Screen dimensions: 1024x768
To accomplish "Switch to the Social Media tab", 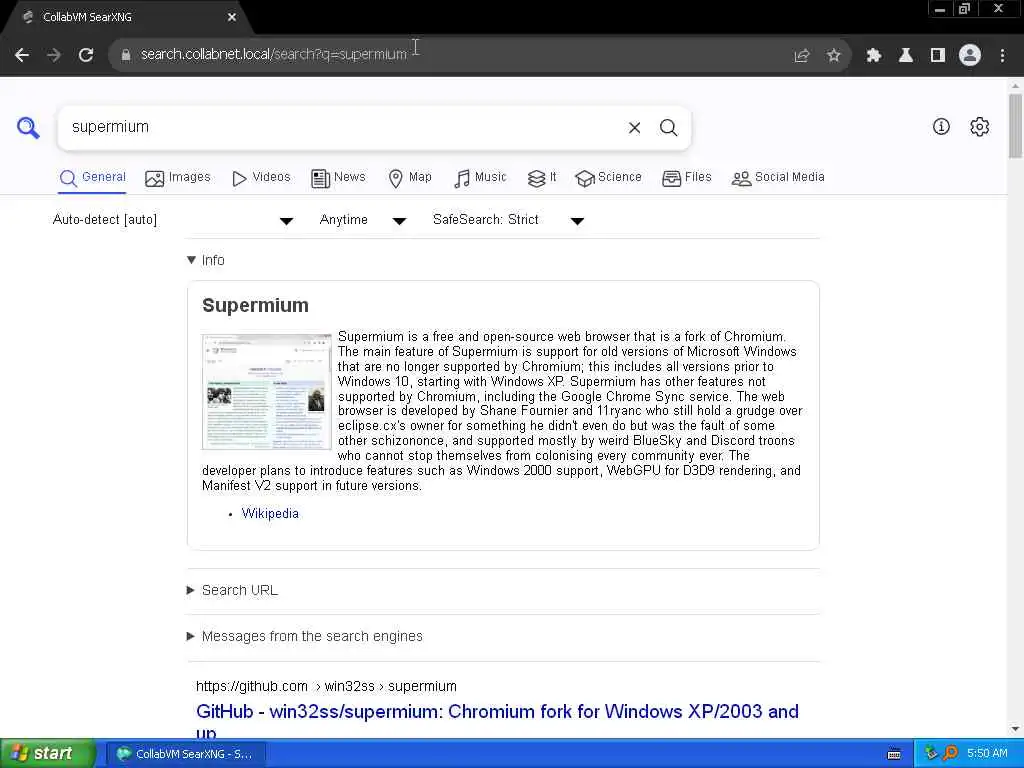I will (778, 178).
